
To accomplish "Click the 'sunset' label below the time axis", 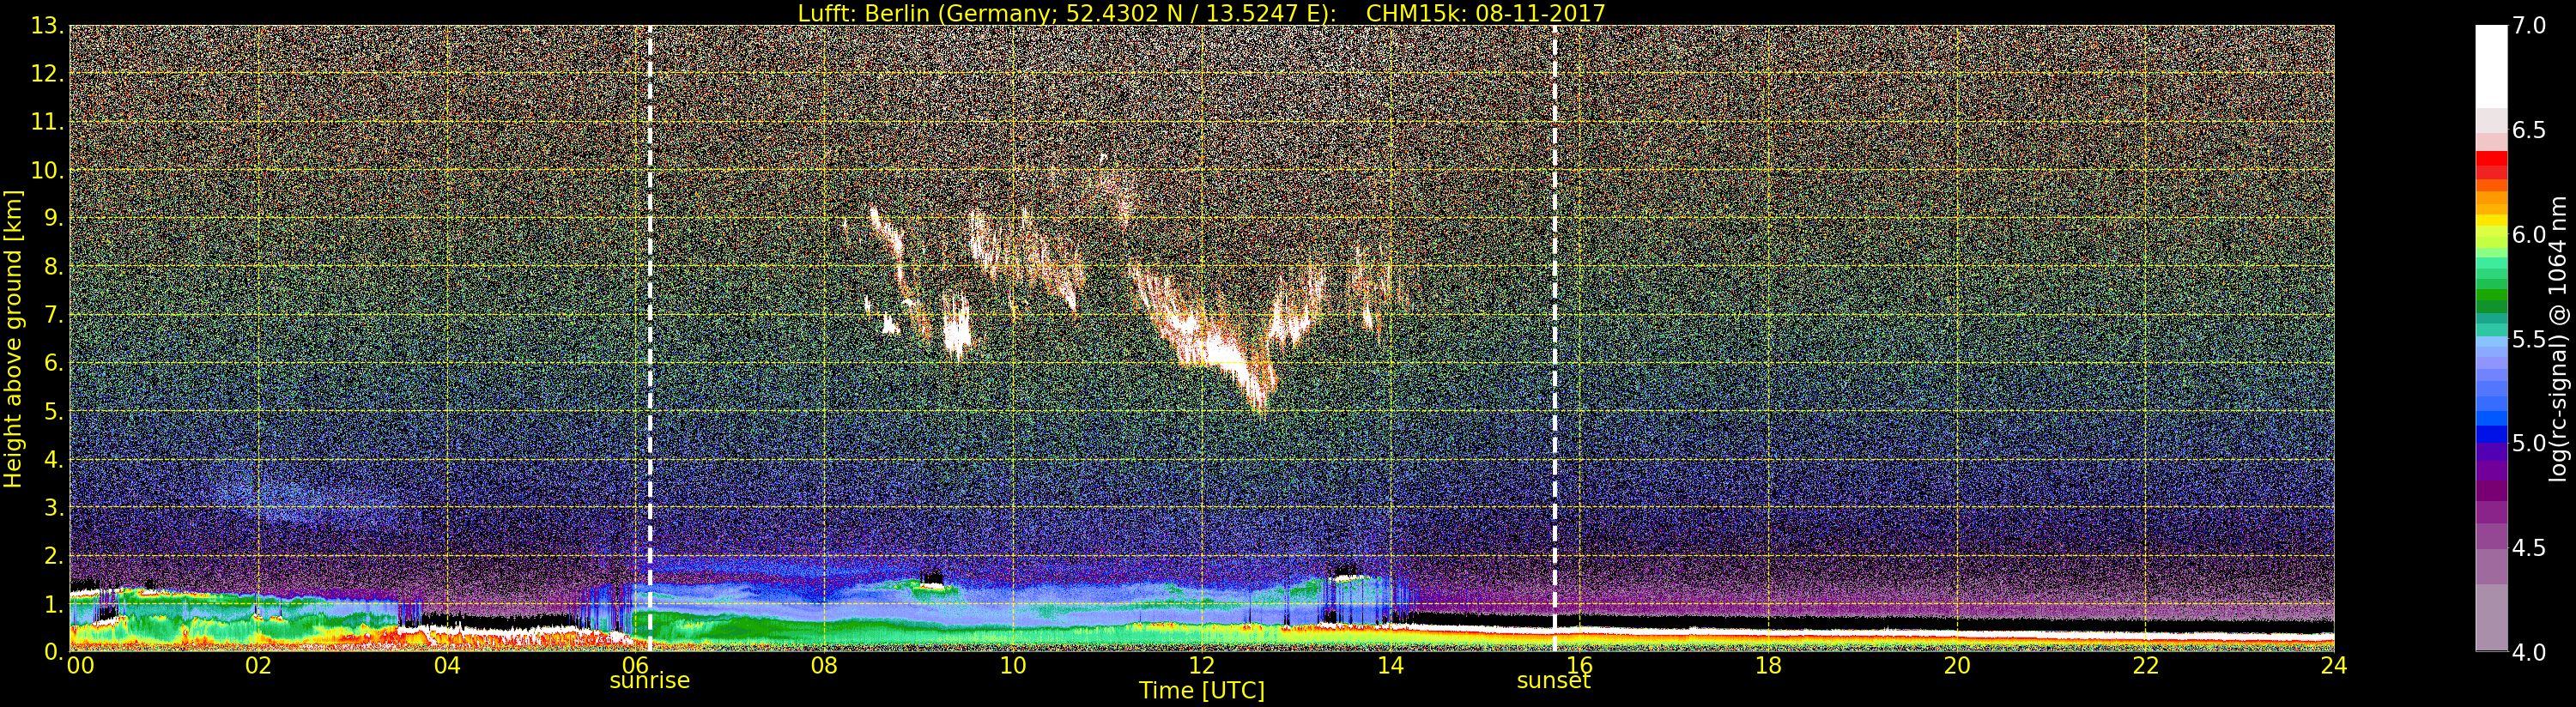I will (x=1553, y=681).
